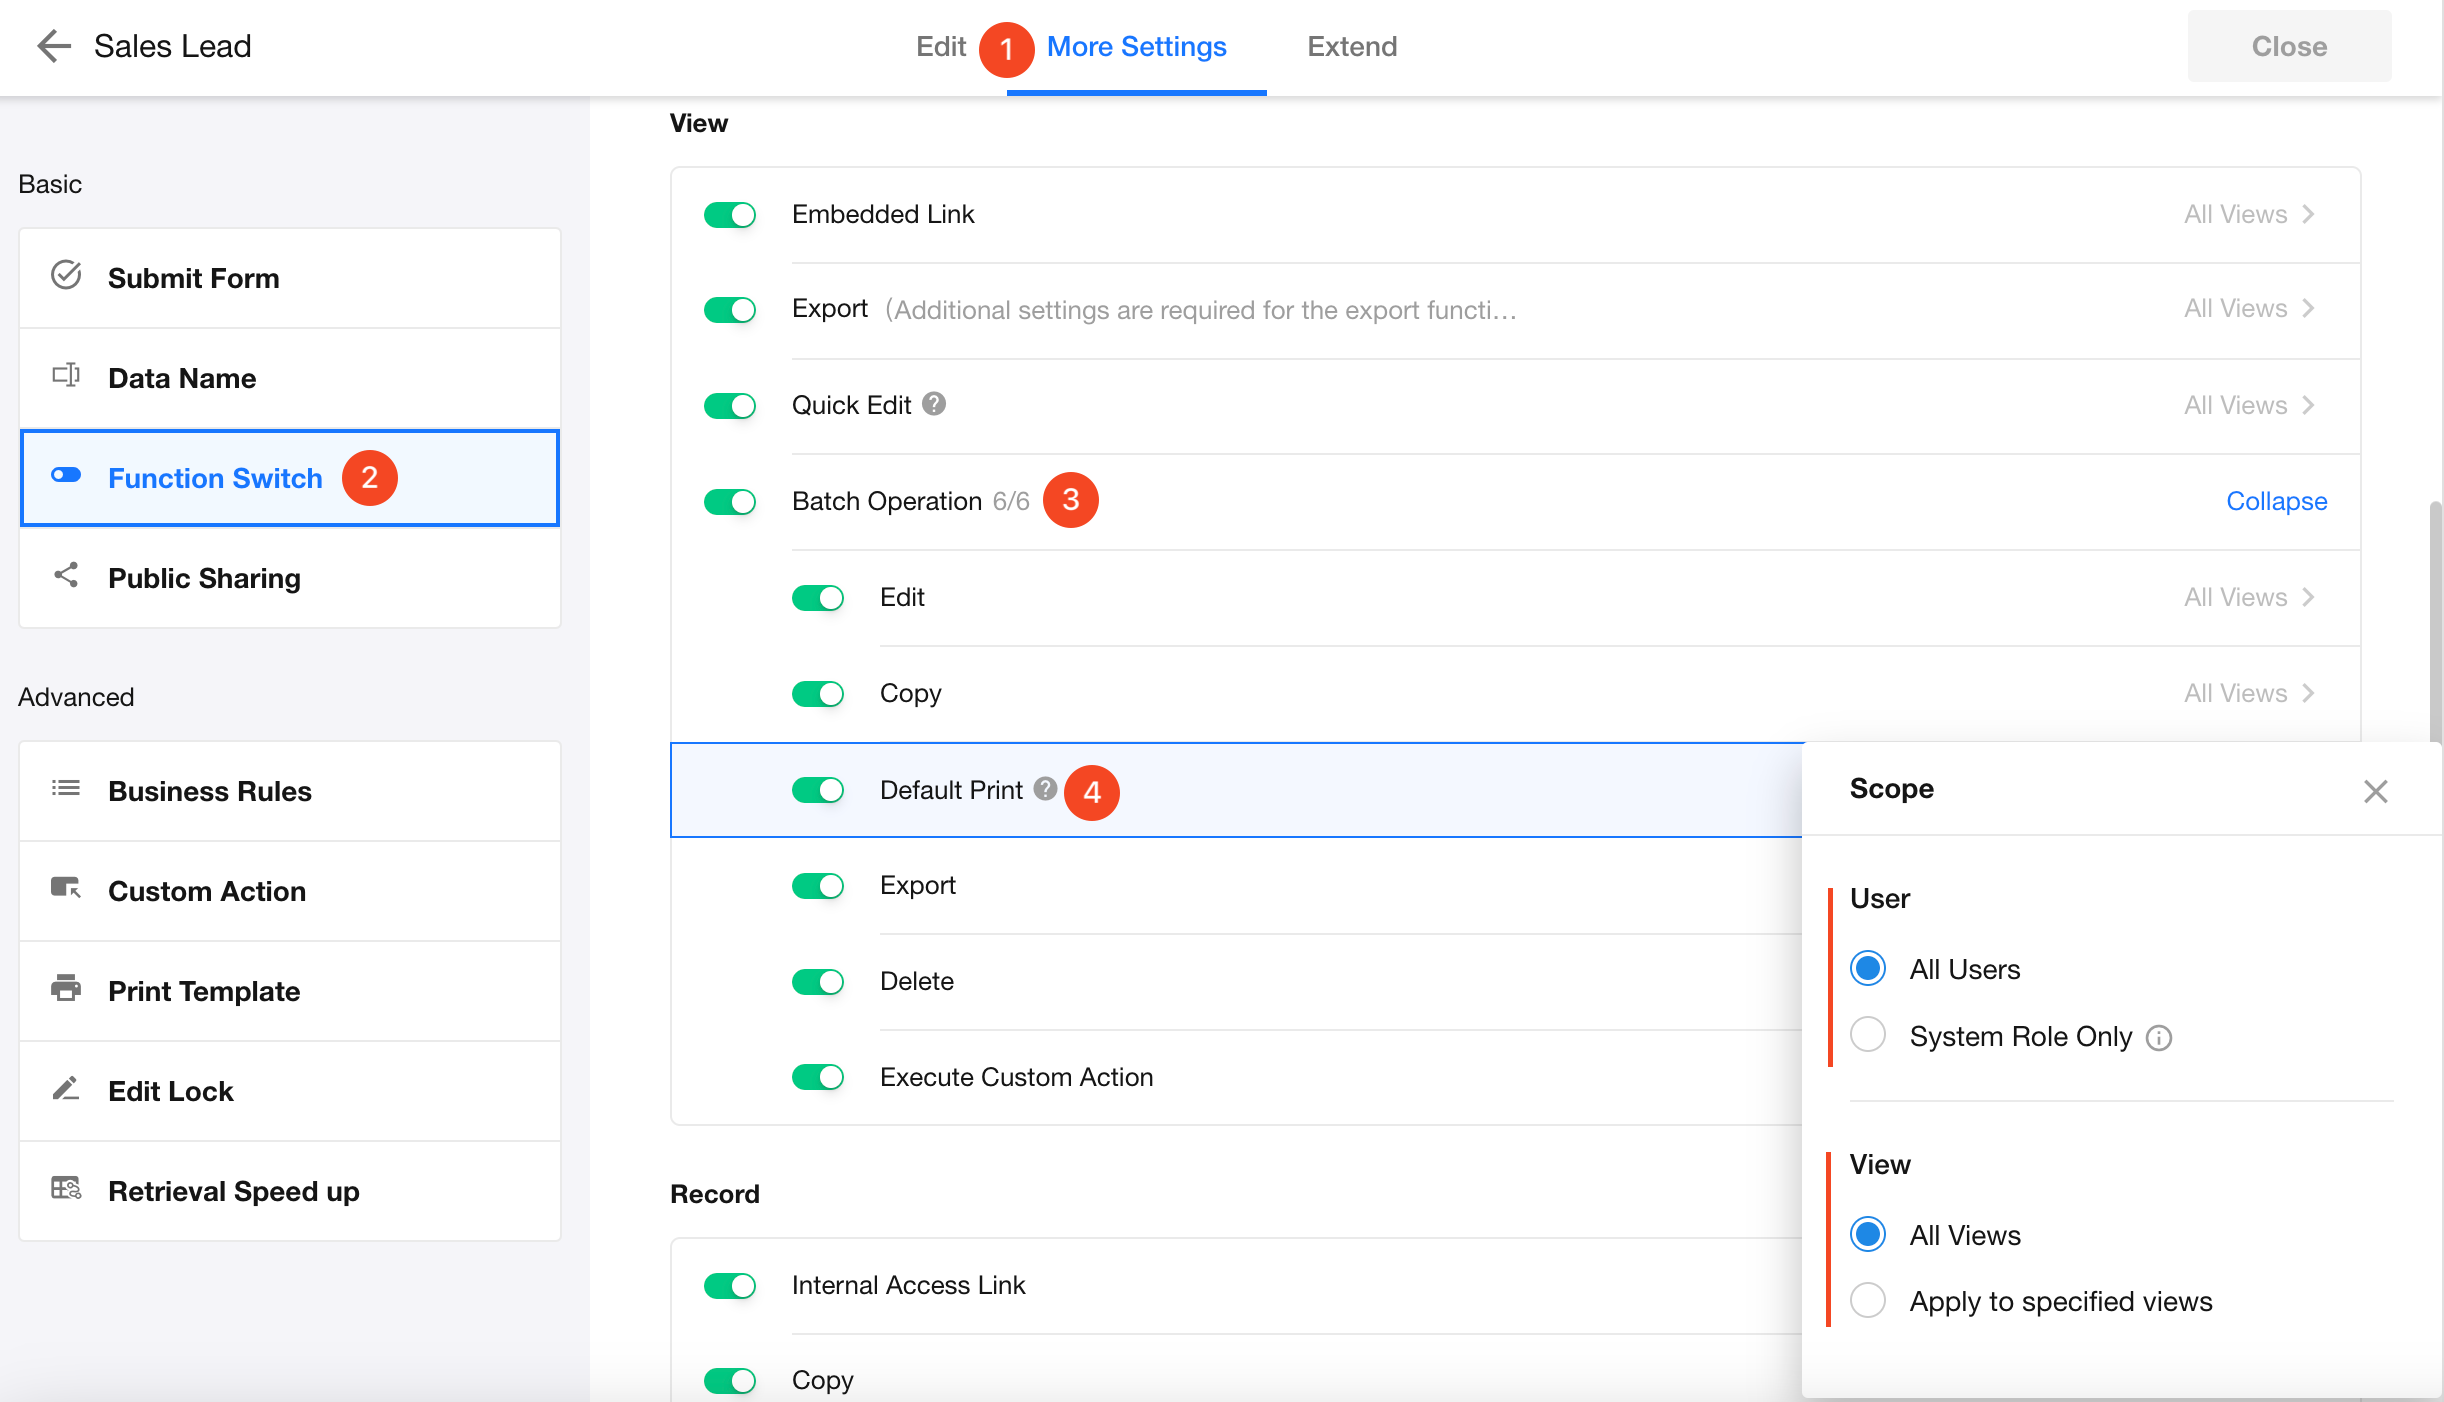Screen dimensions: 2444x1402
Task: Click the Edit Lock pencil icon
Action: click(x=66, y=1089)
